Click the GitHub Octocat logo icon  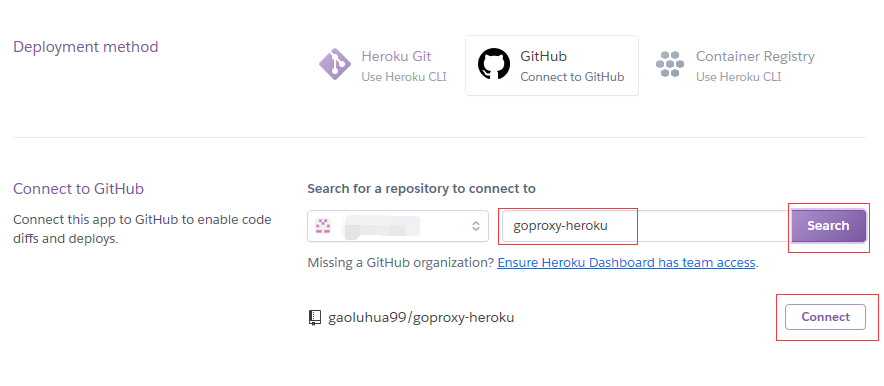(494, 64)
